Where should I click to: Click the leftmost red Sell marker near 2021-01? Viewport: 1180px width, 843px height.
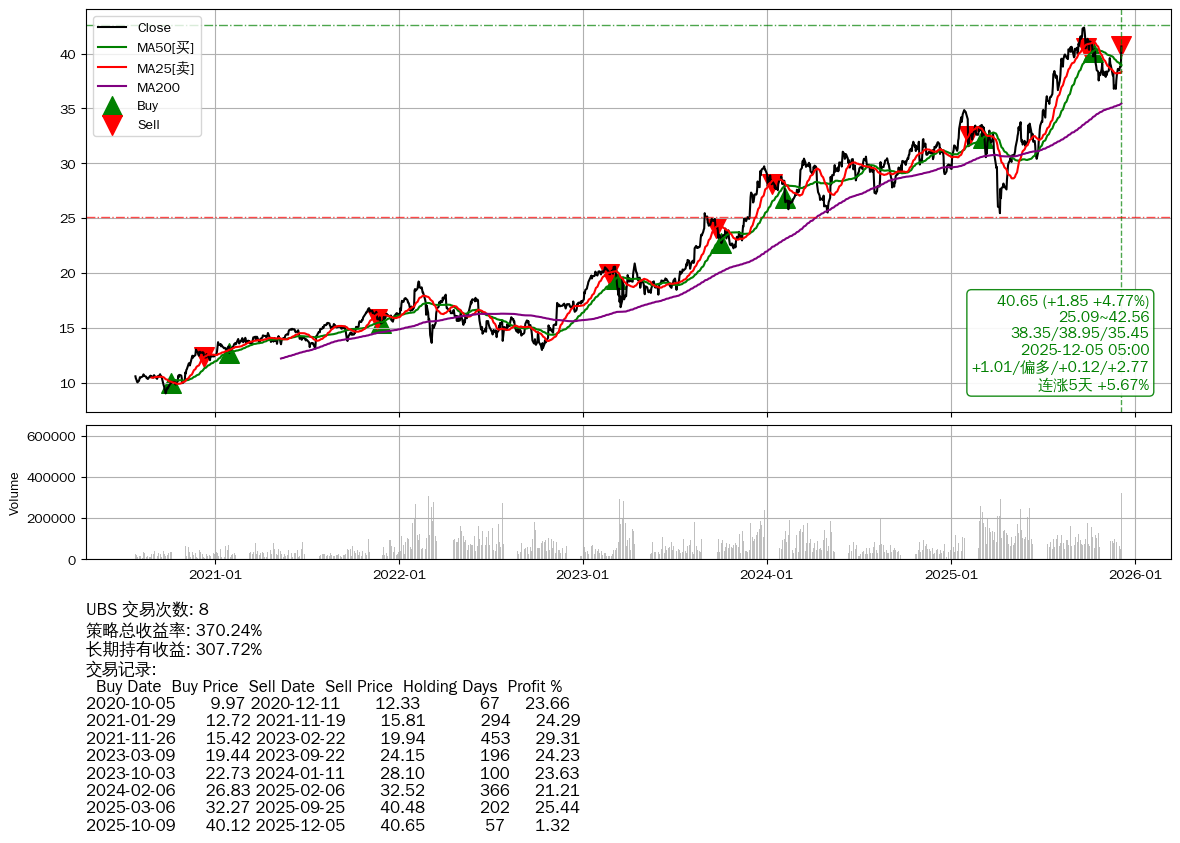[204, 356]
